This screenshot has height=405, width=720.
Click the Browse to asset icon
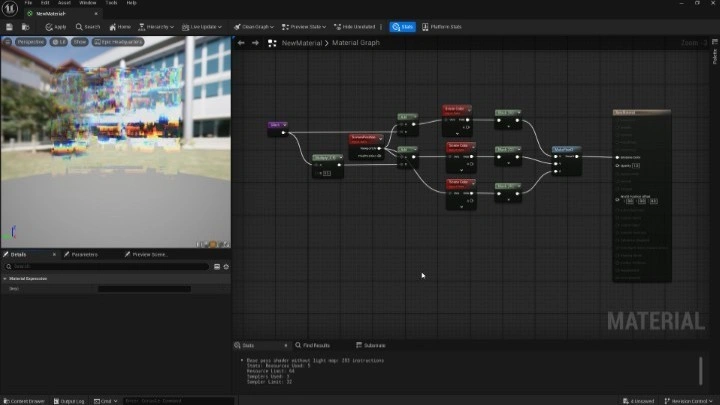click(x=23, y=27)
